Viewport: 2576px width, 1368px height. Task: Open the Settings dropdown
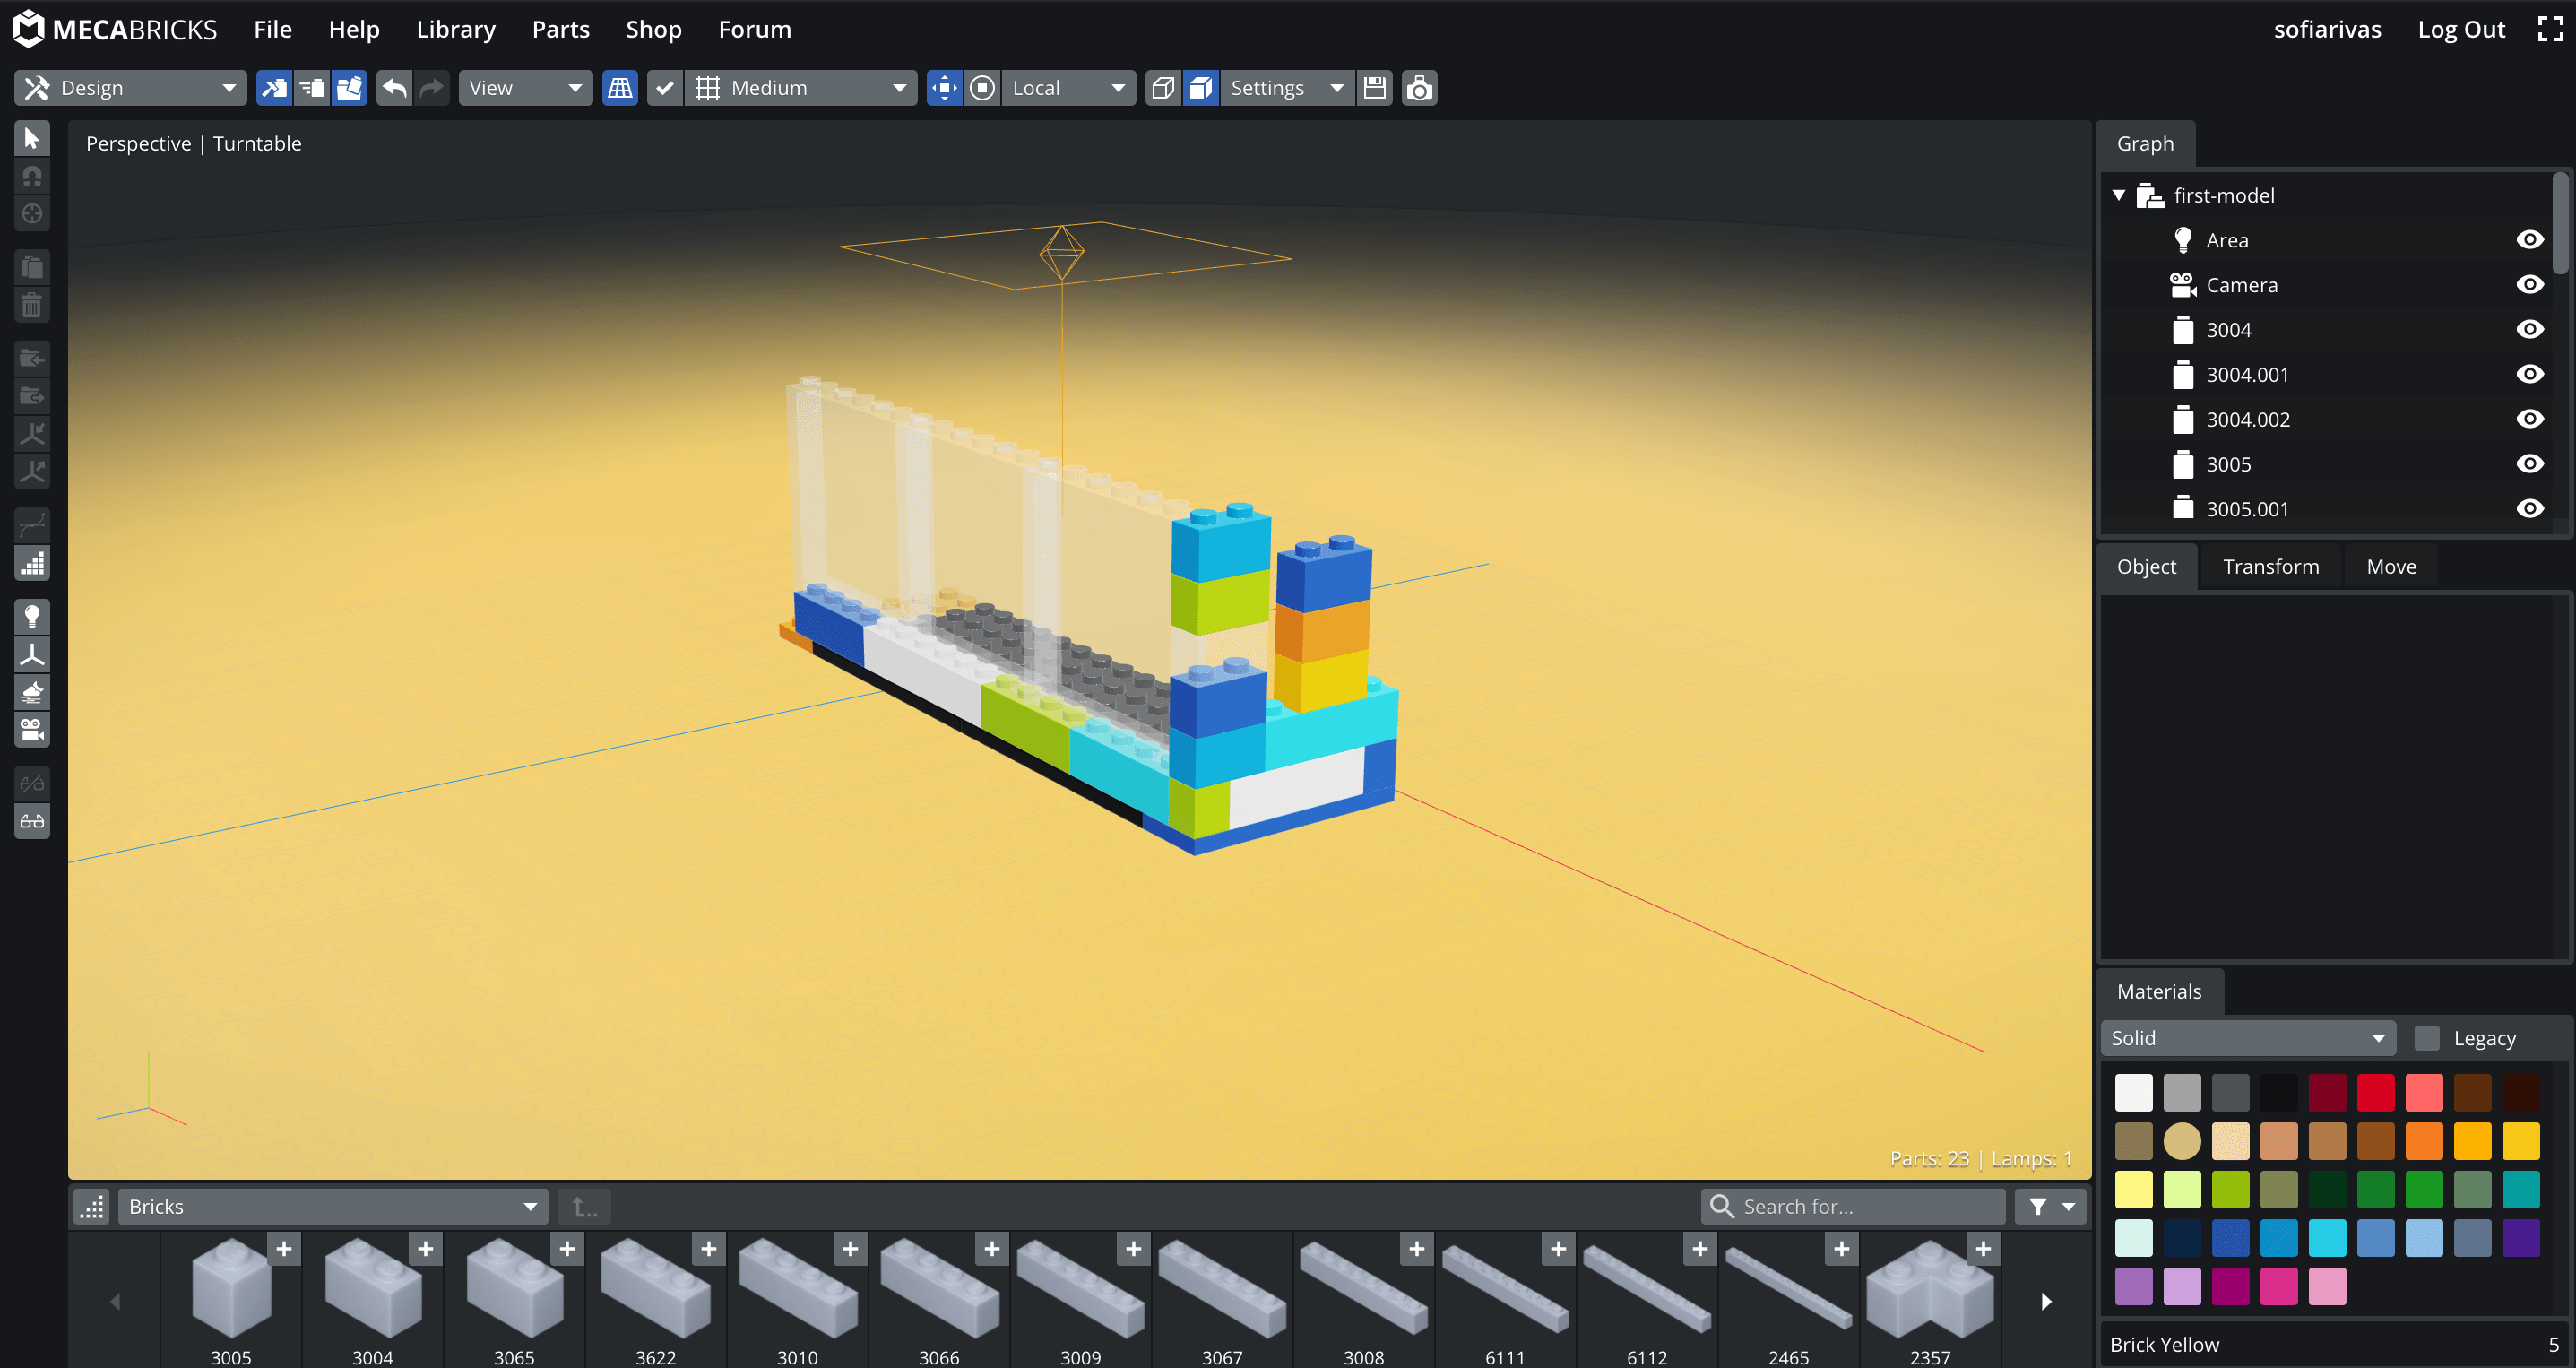[1287, 88]
